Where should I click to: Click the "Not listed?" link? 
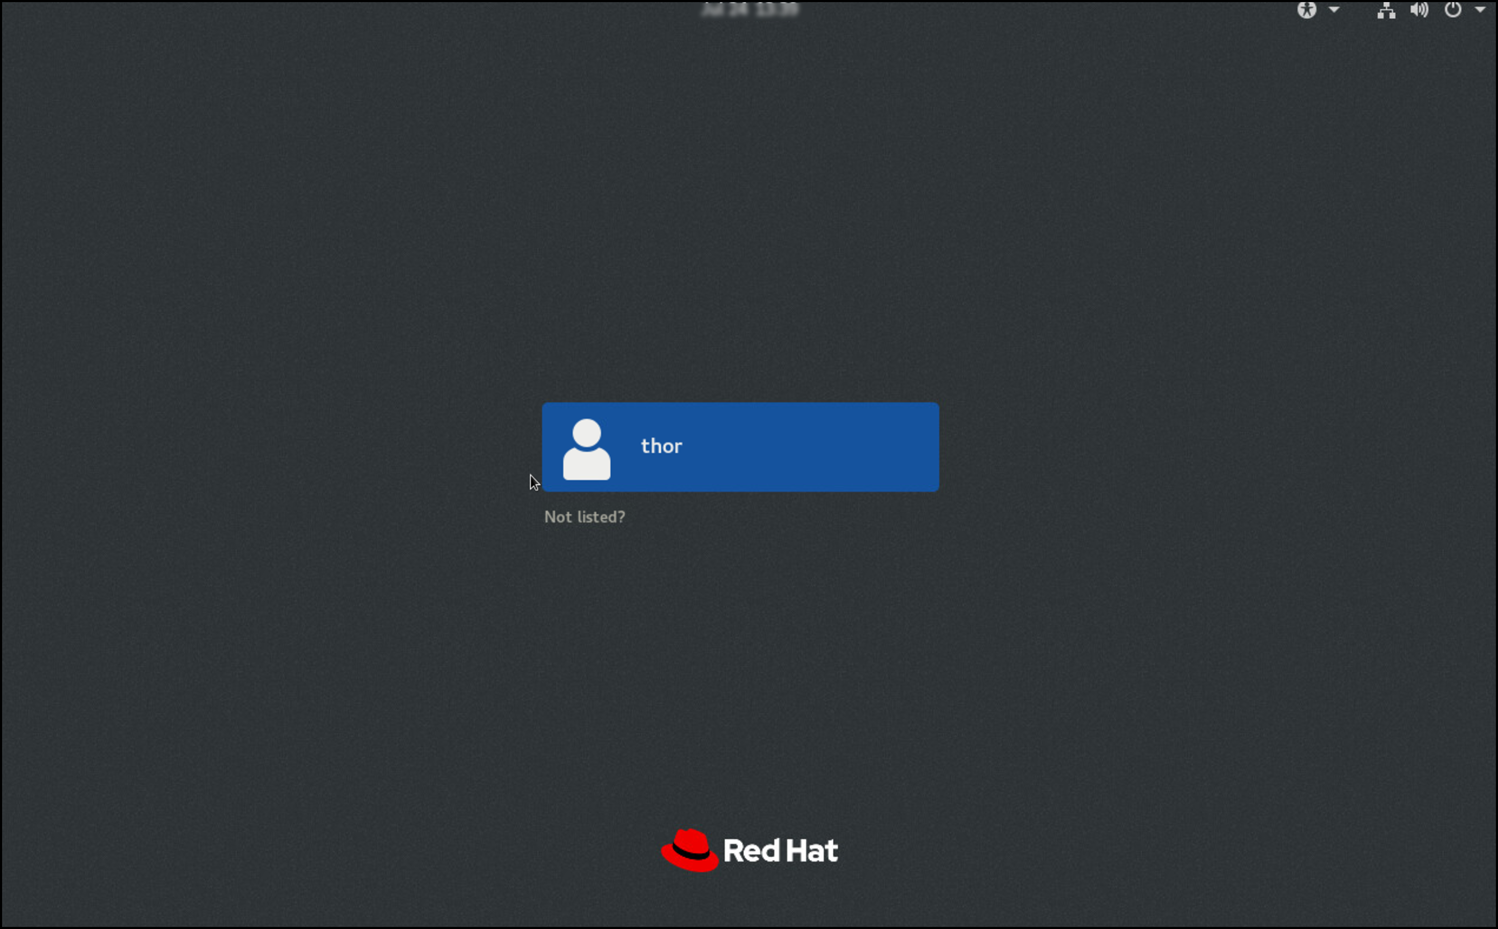click(584, 517)
